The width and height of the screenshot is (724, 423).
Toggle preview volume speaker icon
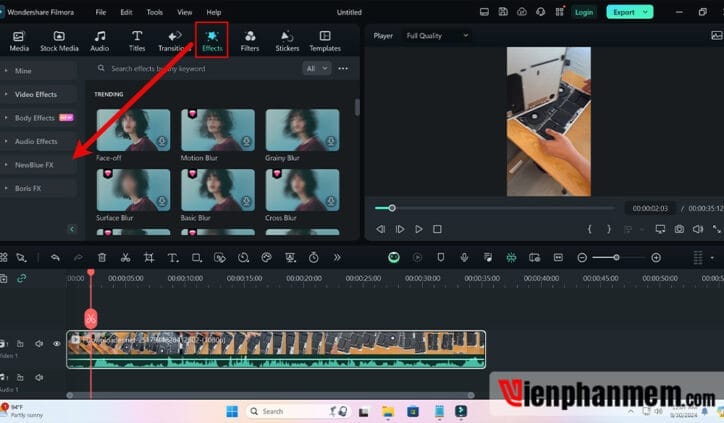698,229
